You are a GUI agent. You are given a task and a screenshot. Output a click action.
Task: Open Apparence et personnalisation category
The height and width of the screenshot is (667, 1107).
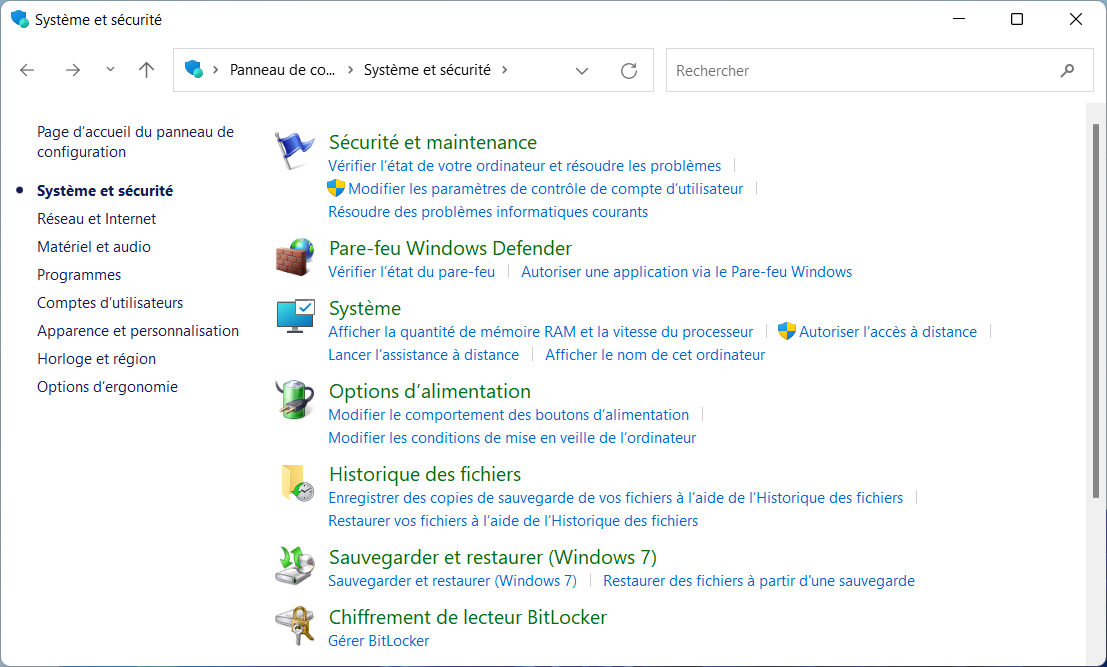coord(138,331)
